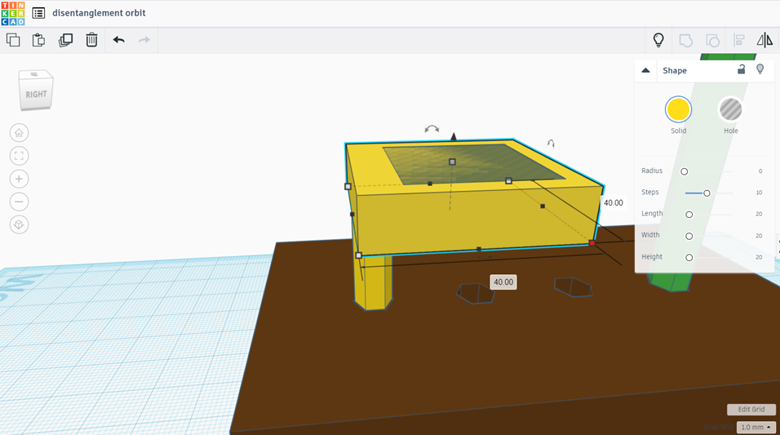780x435 pixels.
Task: Open the Tinkercad logo home link
Action: (x=13, y=13)
